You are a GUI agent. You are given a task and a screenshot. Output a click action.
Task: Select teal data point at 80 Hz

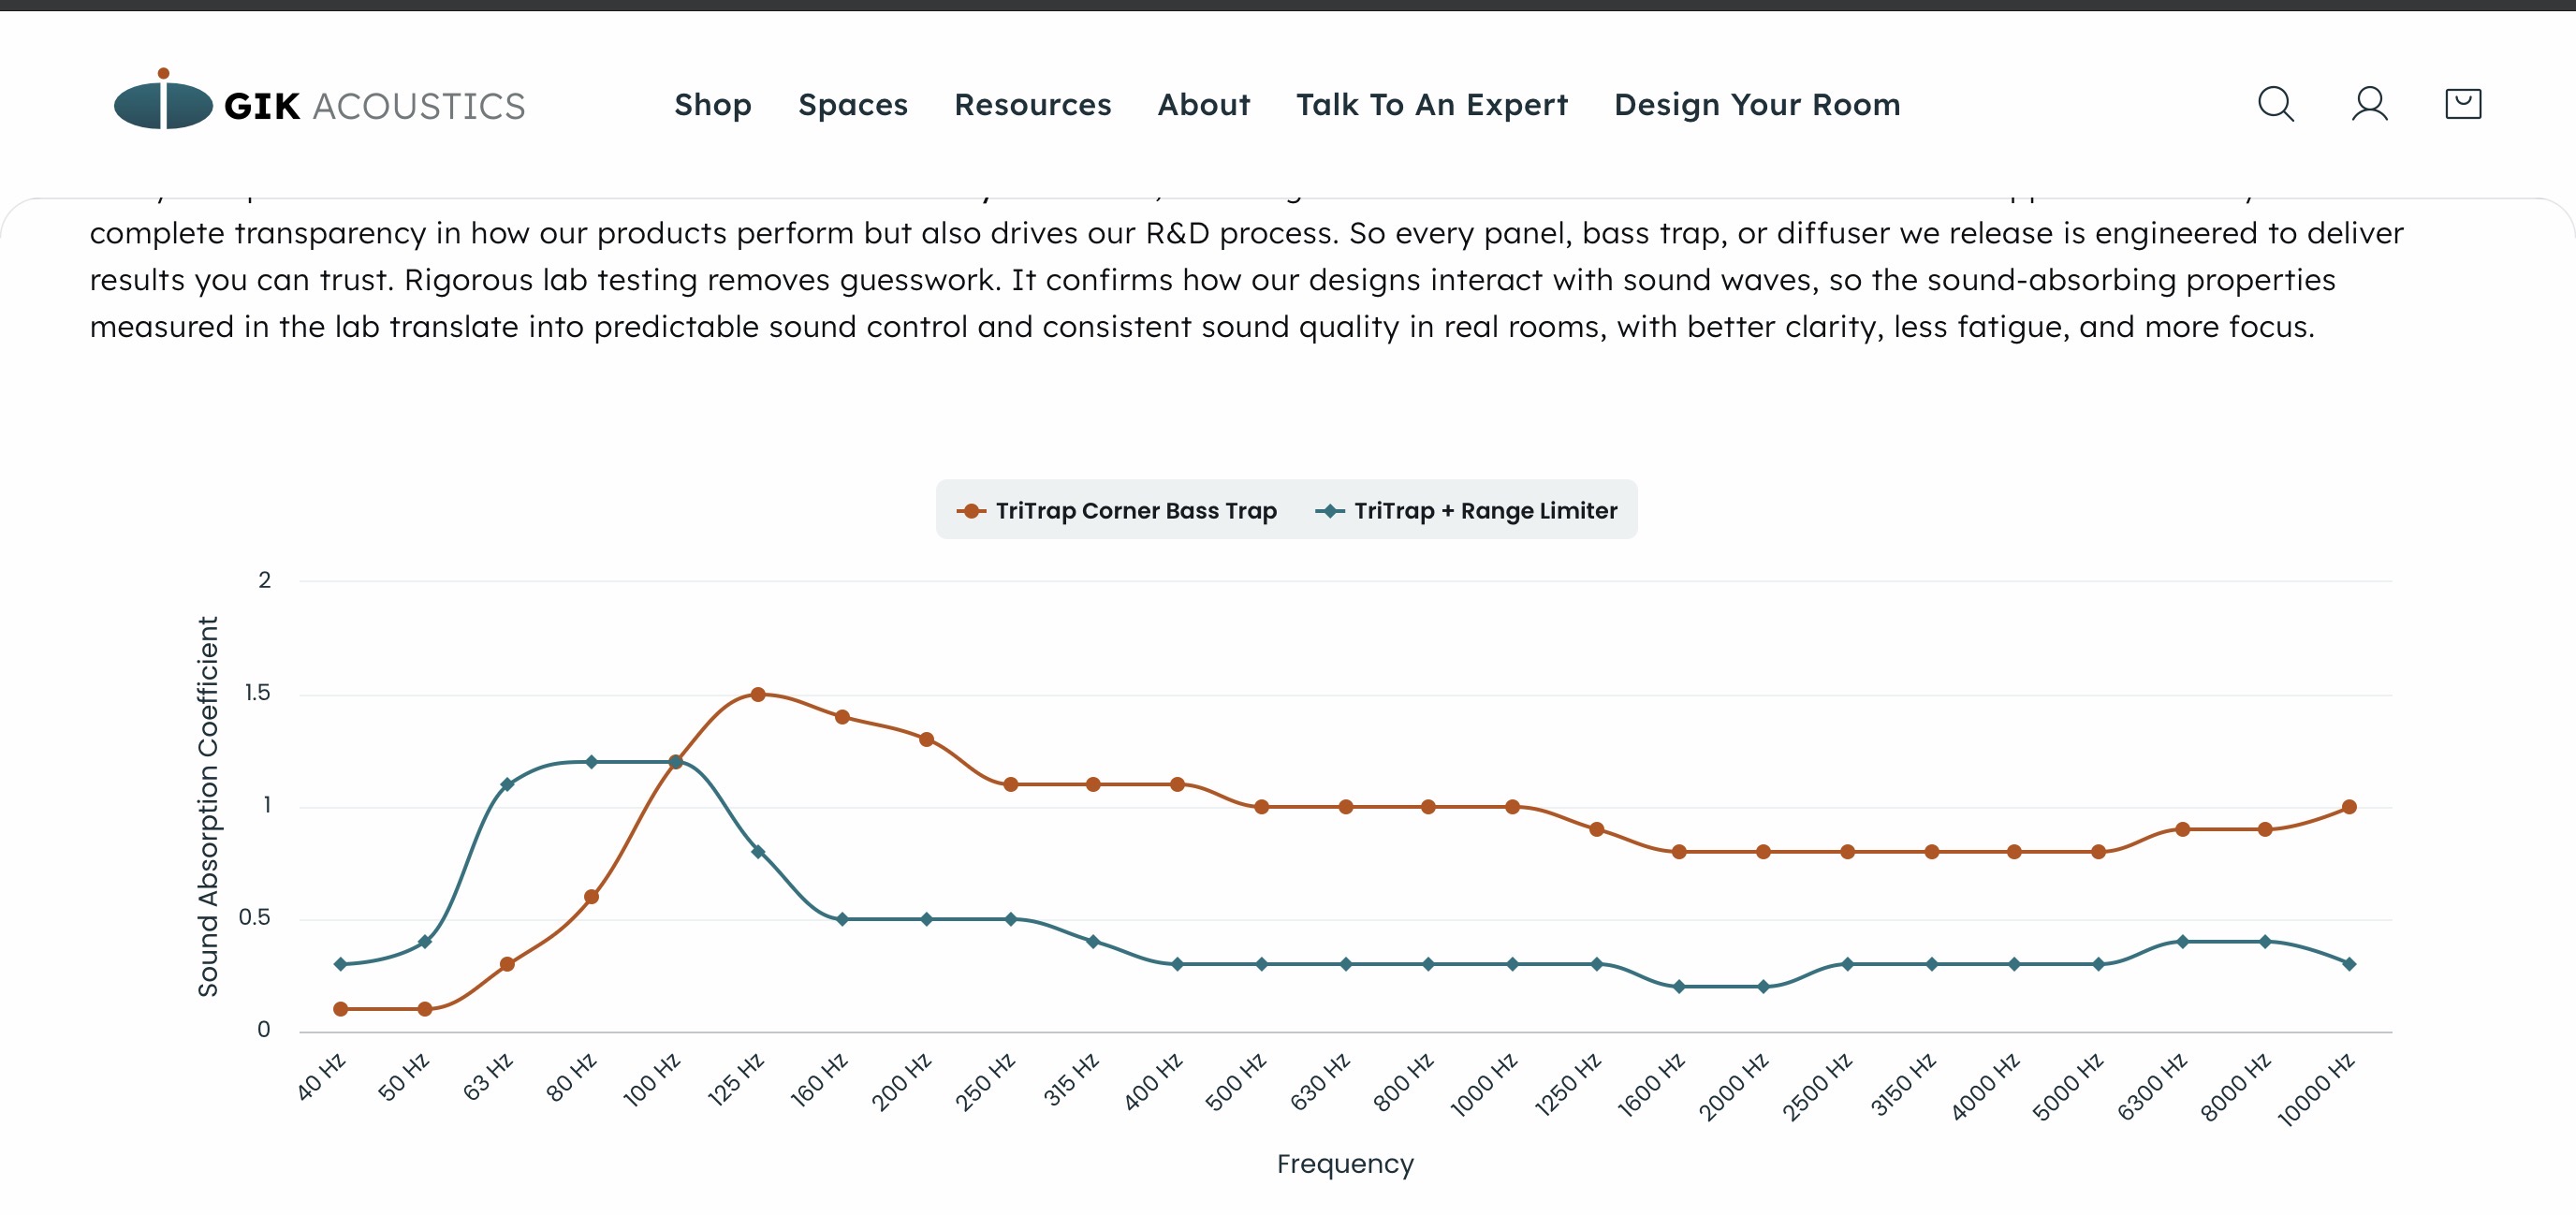[591, 762]
